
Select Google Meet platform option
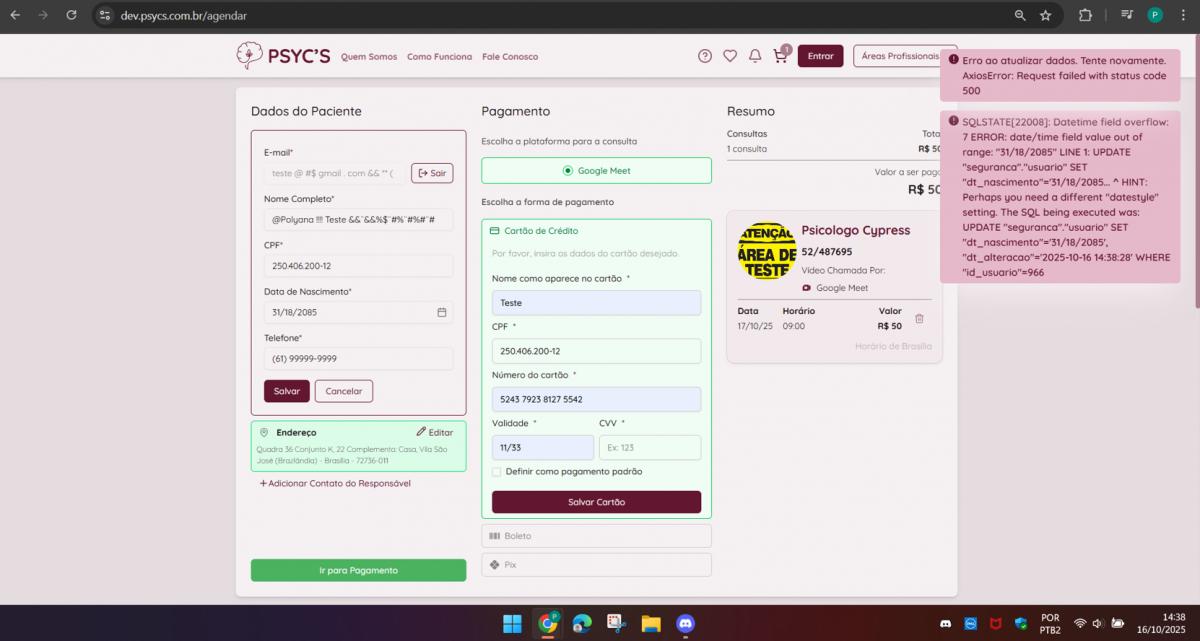[596, 171]
